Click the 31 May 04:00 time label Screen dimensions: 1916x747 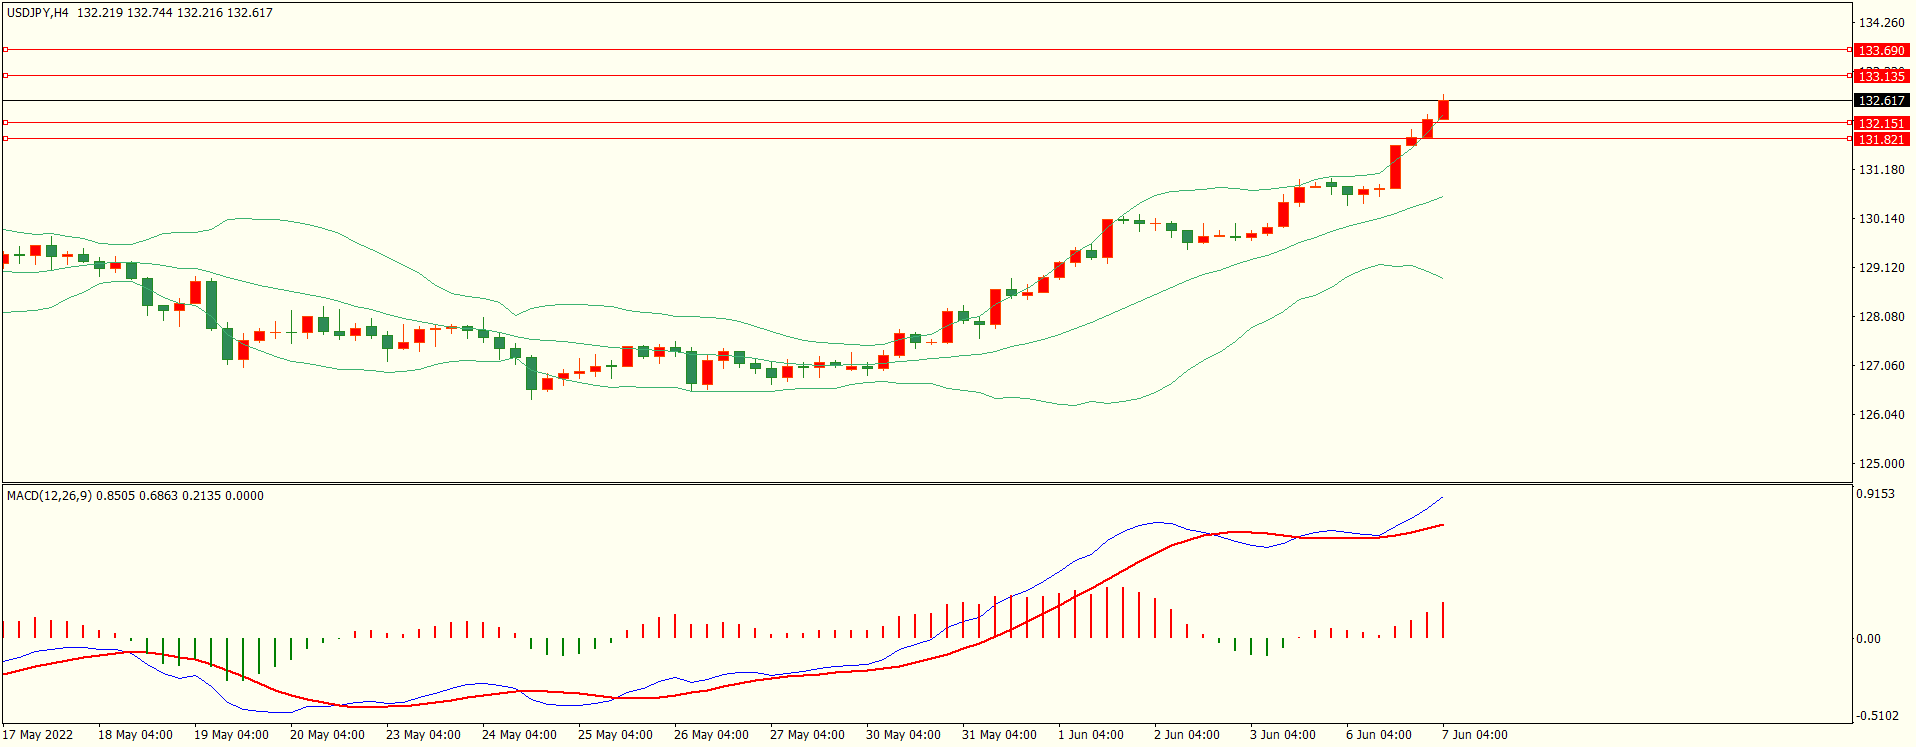tap(999, 735)
